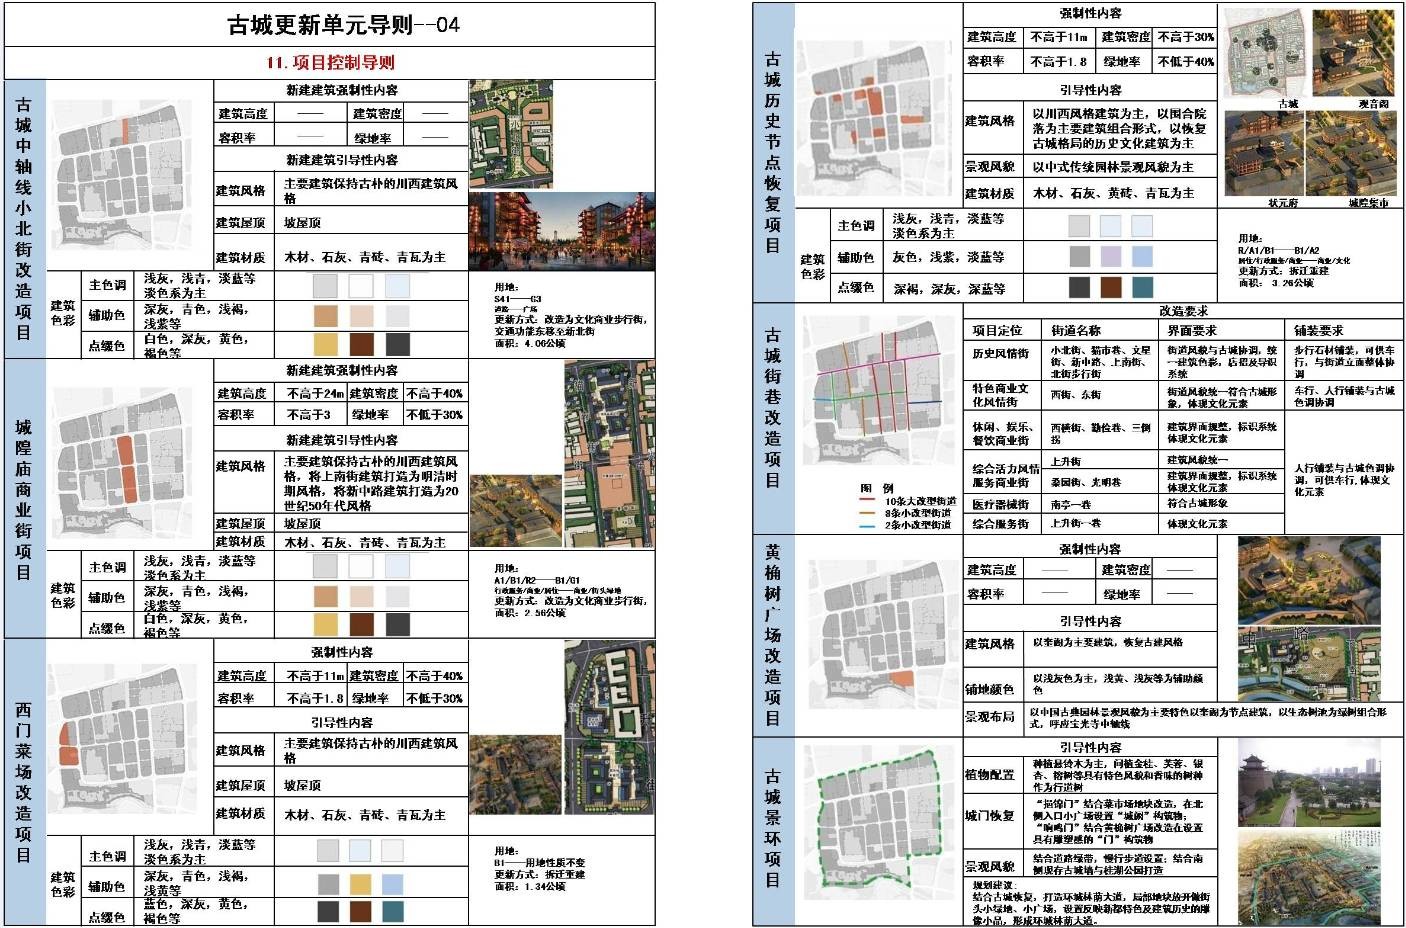This screenshot has width=1406, height=928.
Task: Click the column header 界面要求
Action: (1192, 330)
